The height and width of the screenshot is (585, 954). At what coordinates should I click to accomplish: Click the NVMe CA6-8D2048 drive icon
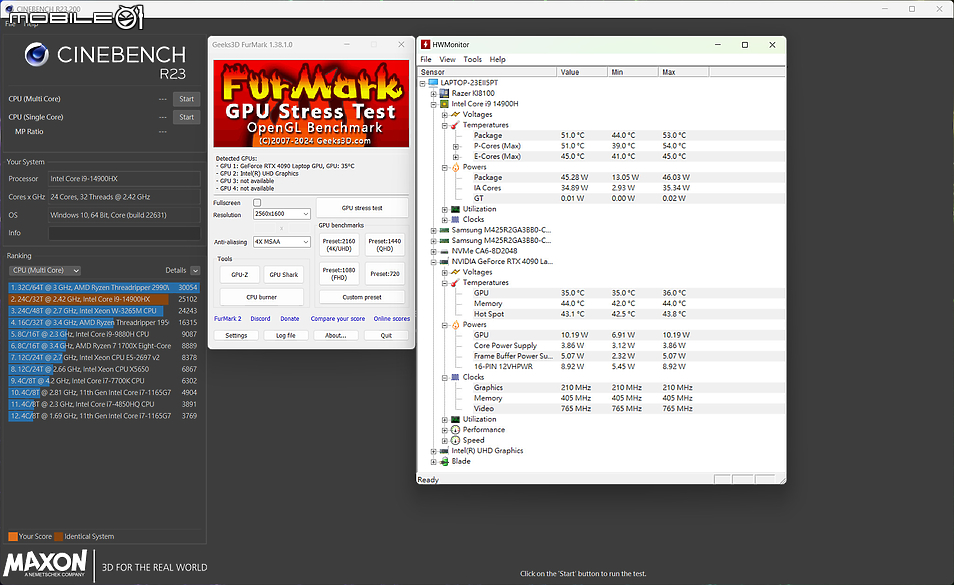tap(444, 251)
